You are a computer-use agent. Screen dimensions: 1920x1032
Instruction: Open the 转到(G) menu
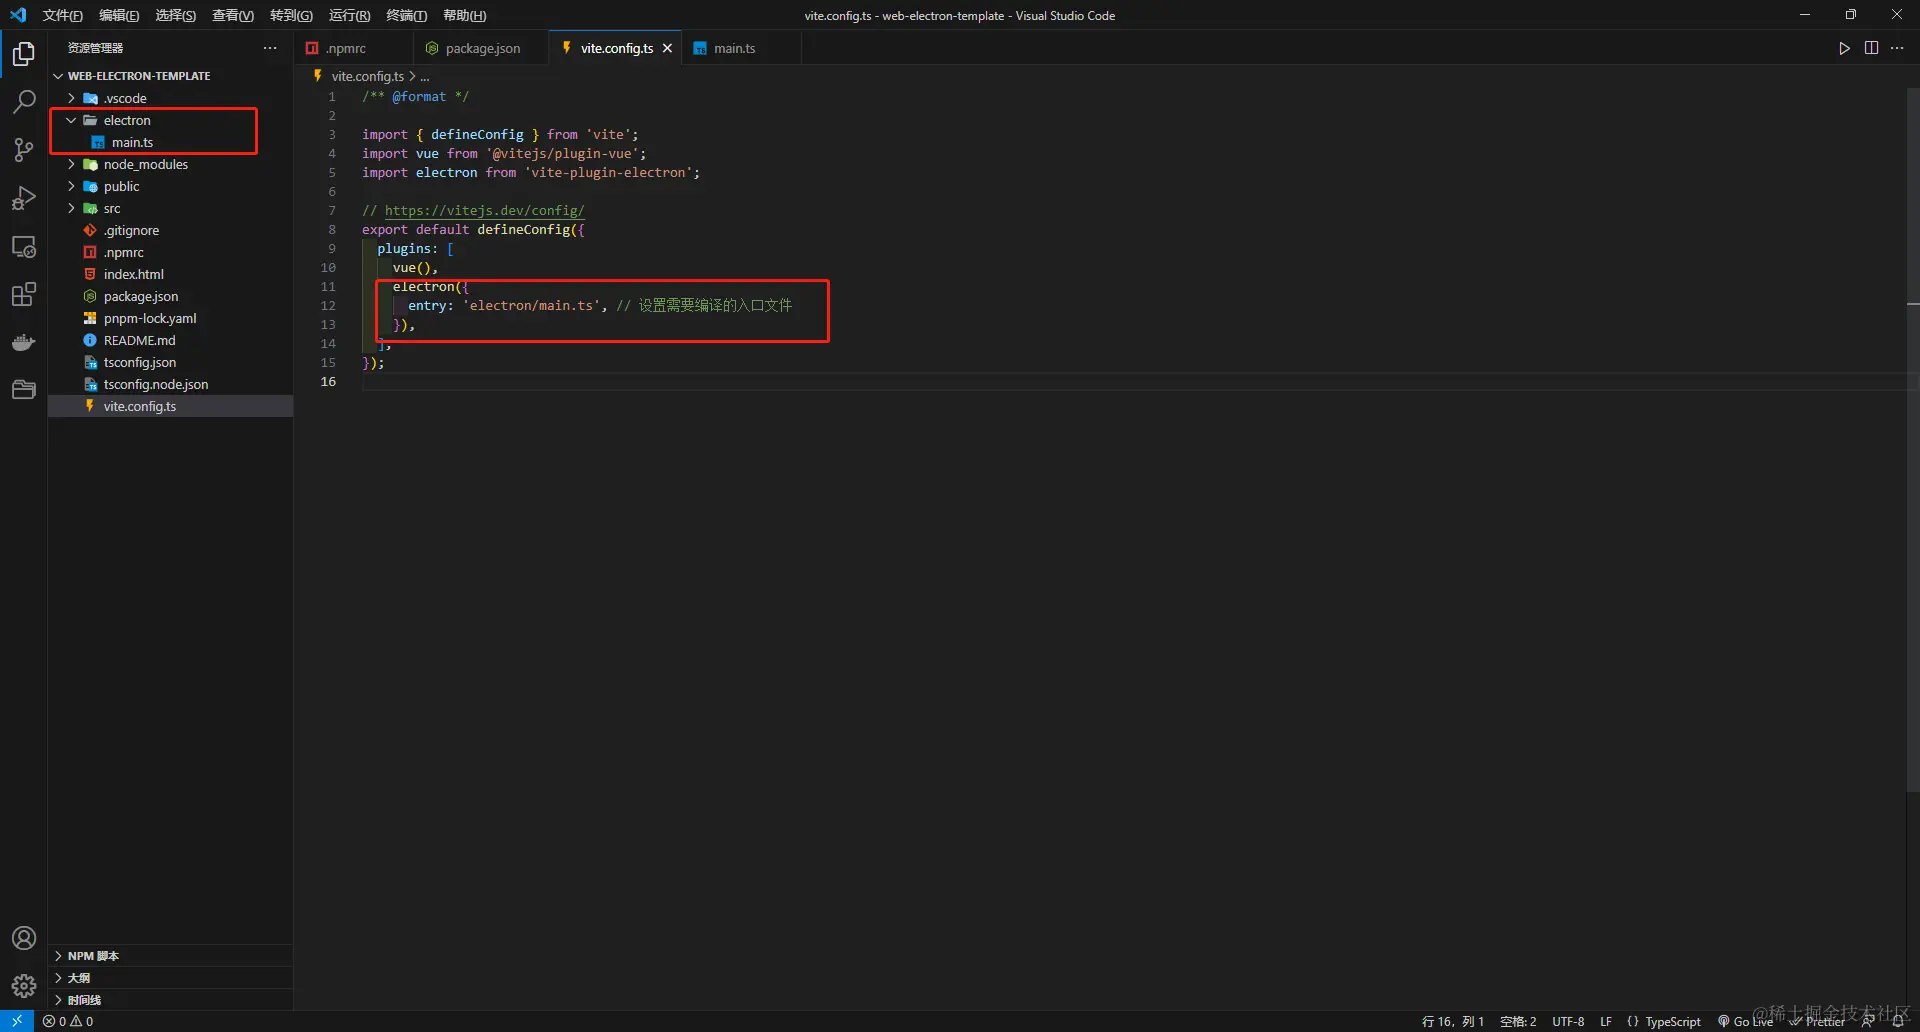(x=291, y=15)
